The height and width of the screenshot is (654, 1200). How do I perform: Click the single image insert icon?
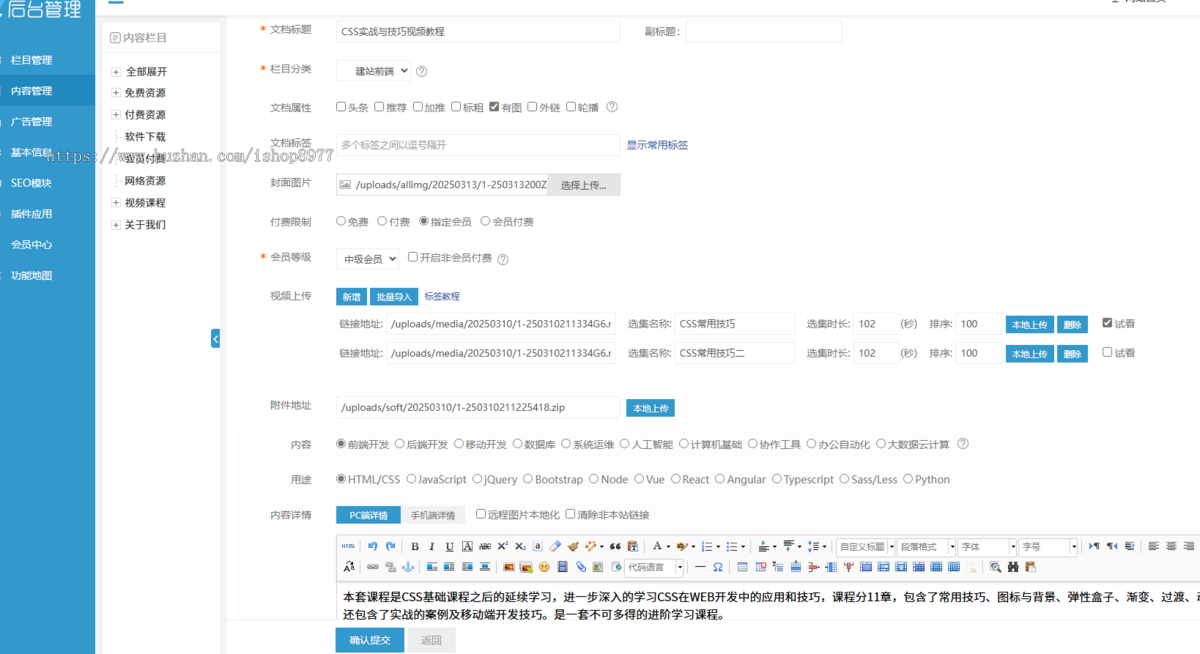(x=509, y=567)
